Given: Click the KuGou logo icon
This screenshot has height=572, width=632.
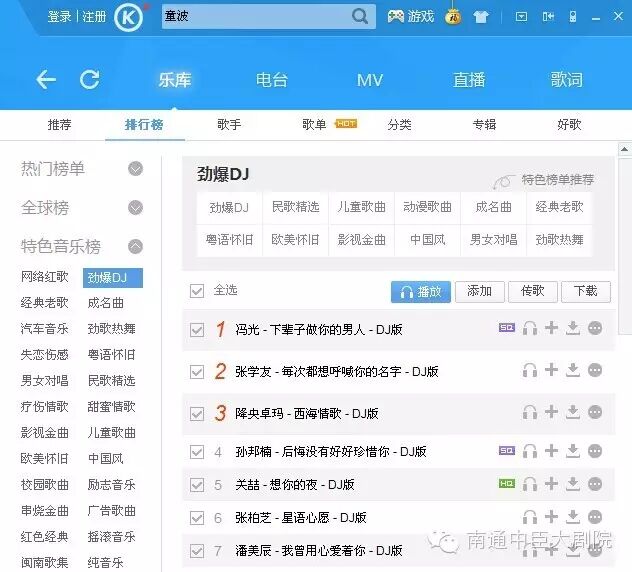Looking at the screenshot, I should coord(128,17).
